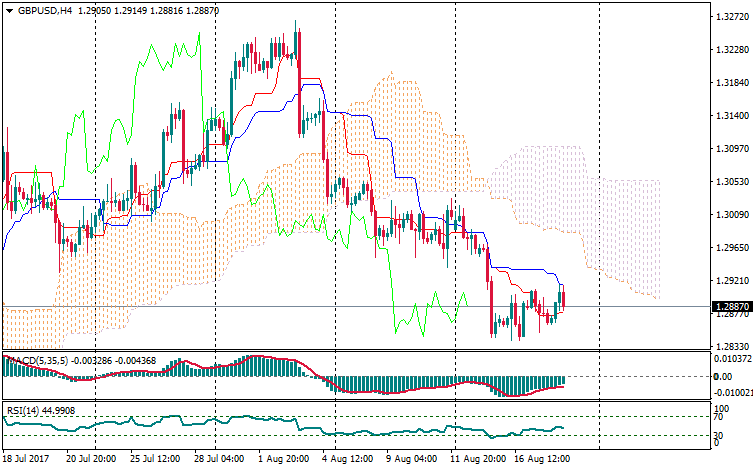Click the current price tag 1.28870

(x=731, y=306)
